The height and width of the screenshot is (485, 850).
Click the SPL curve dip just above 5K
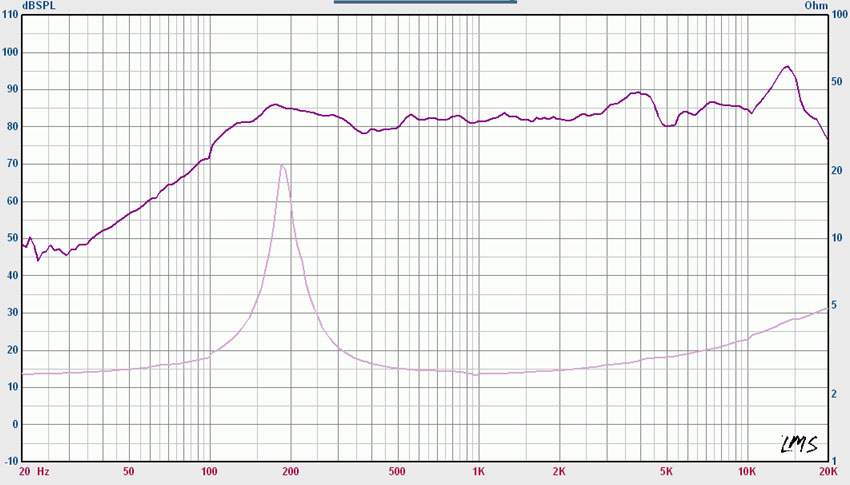[x=668, y=126]
